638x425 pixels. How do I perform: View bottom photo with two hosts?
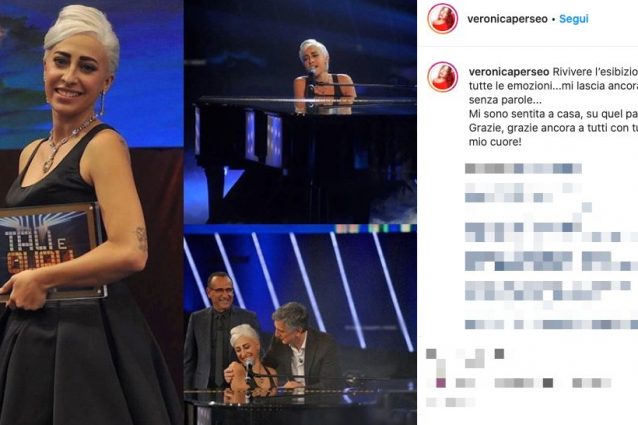click(x=300, y=325)
